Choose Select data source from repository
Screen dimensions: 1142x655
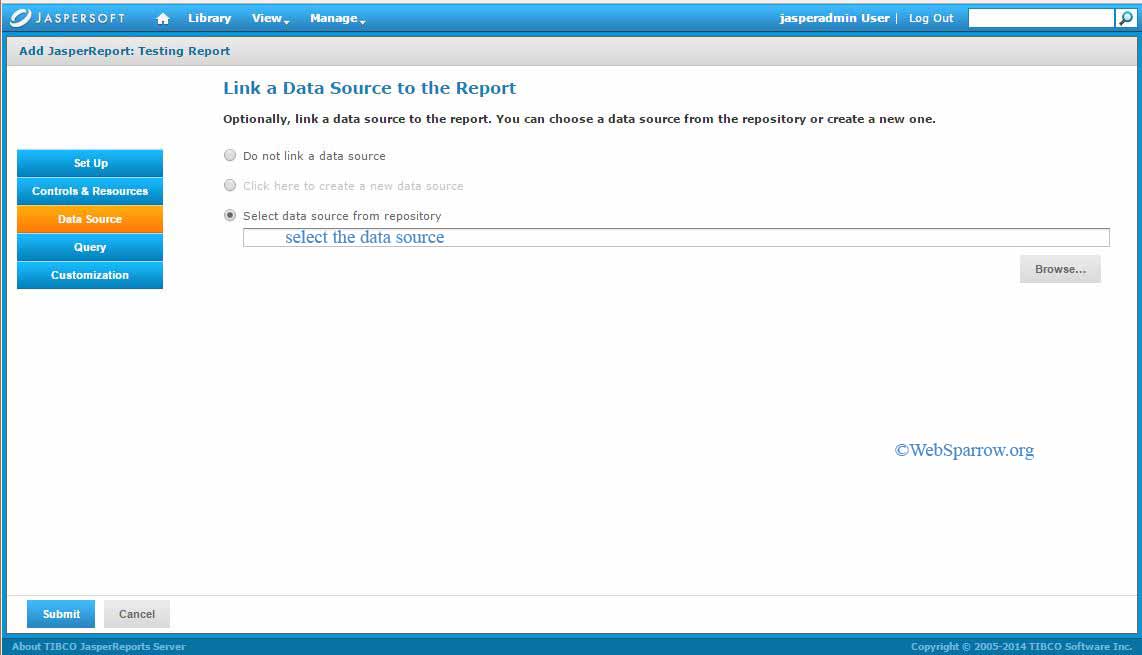(x=230, y=215)
